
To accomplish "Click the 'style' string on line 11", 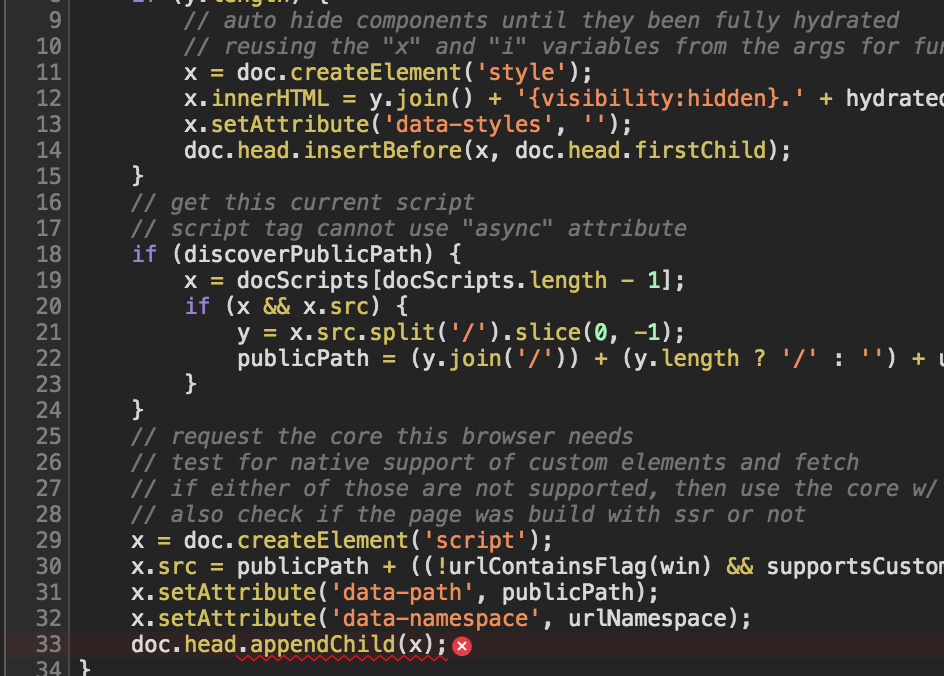I will pyautogui.click(x=521, y=72).
